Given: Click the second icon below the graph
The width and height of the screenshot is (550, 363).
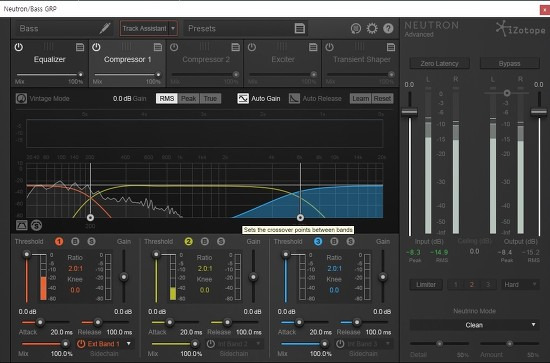Looking at the screenshot, I should coord(36,225).
